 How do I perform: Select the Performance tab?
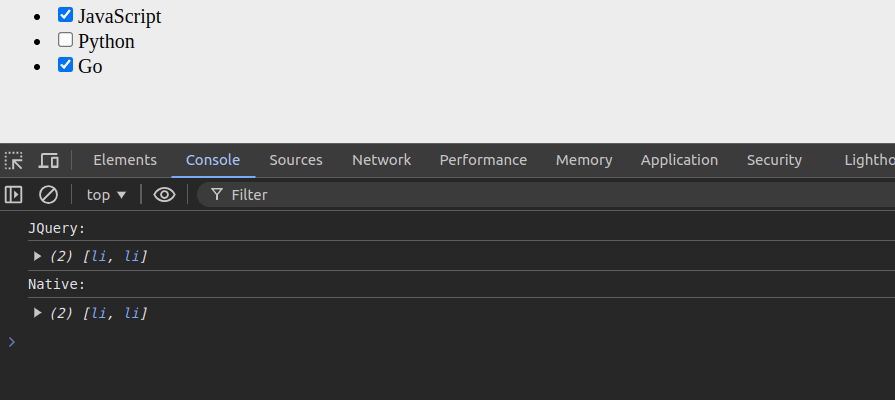pyautogui.click(x=483, y=160)
